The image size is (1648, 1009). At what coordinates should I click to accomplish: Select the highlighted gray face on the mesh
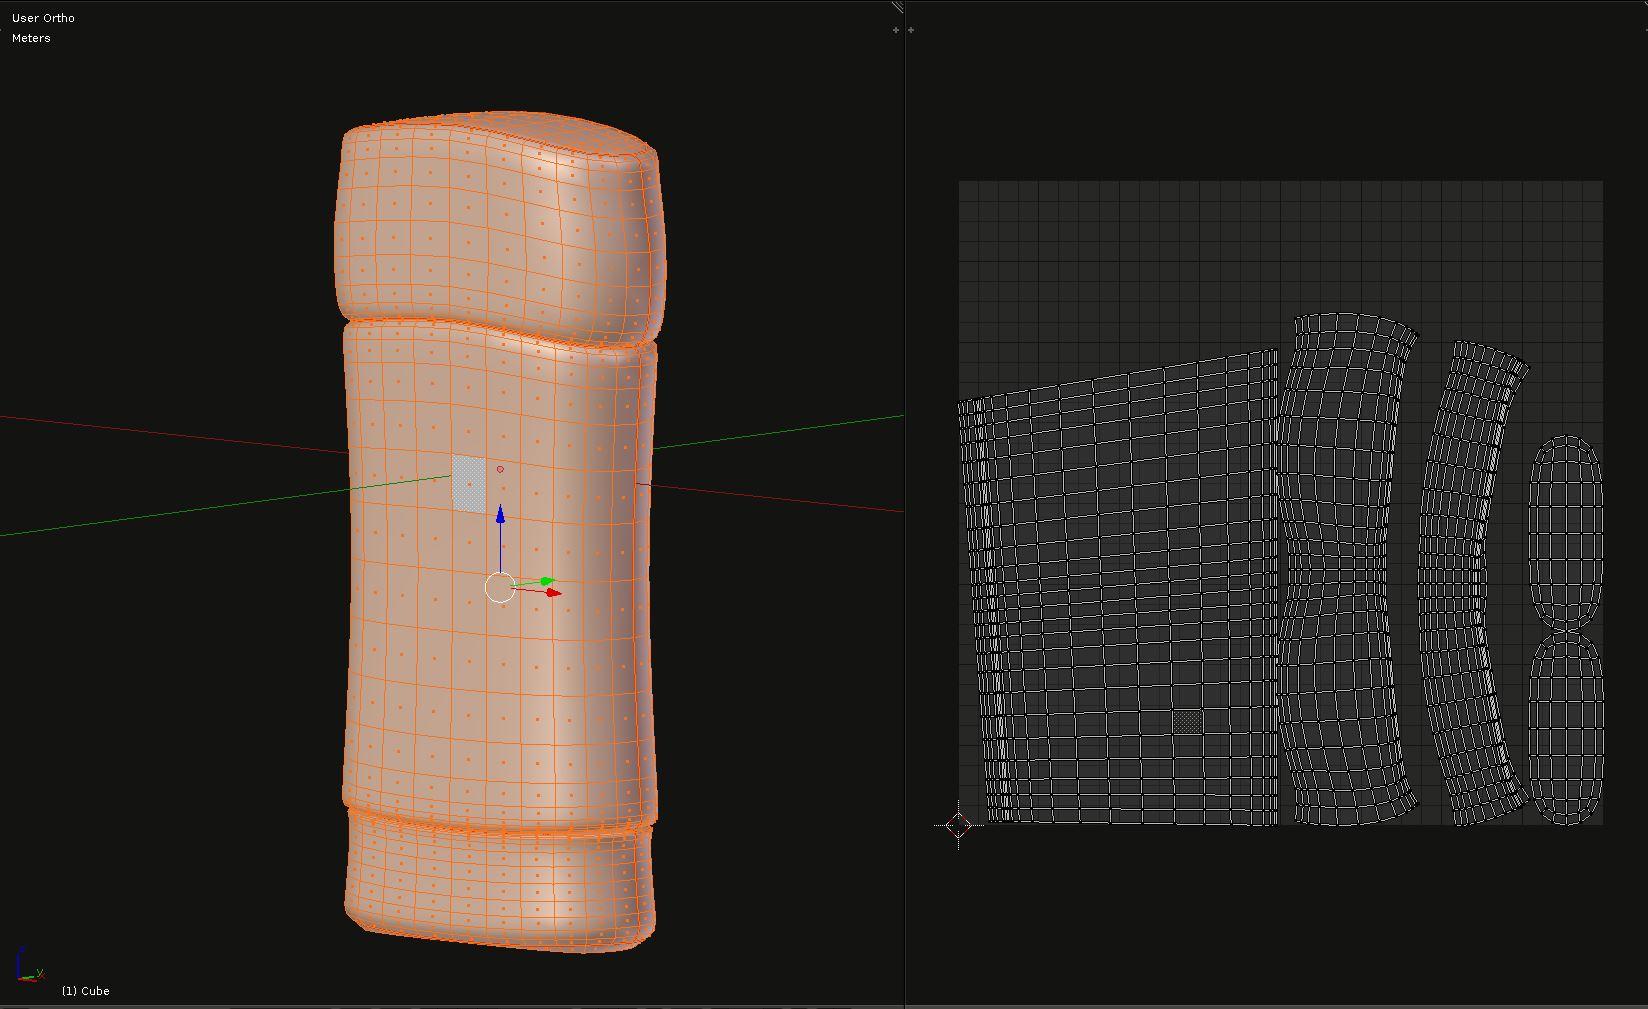pos(469,484)
